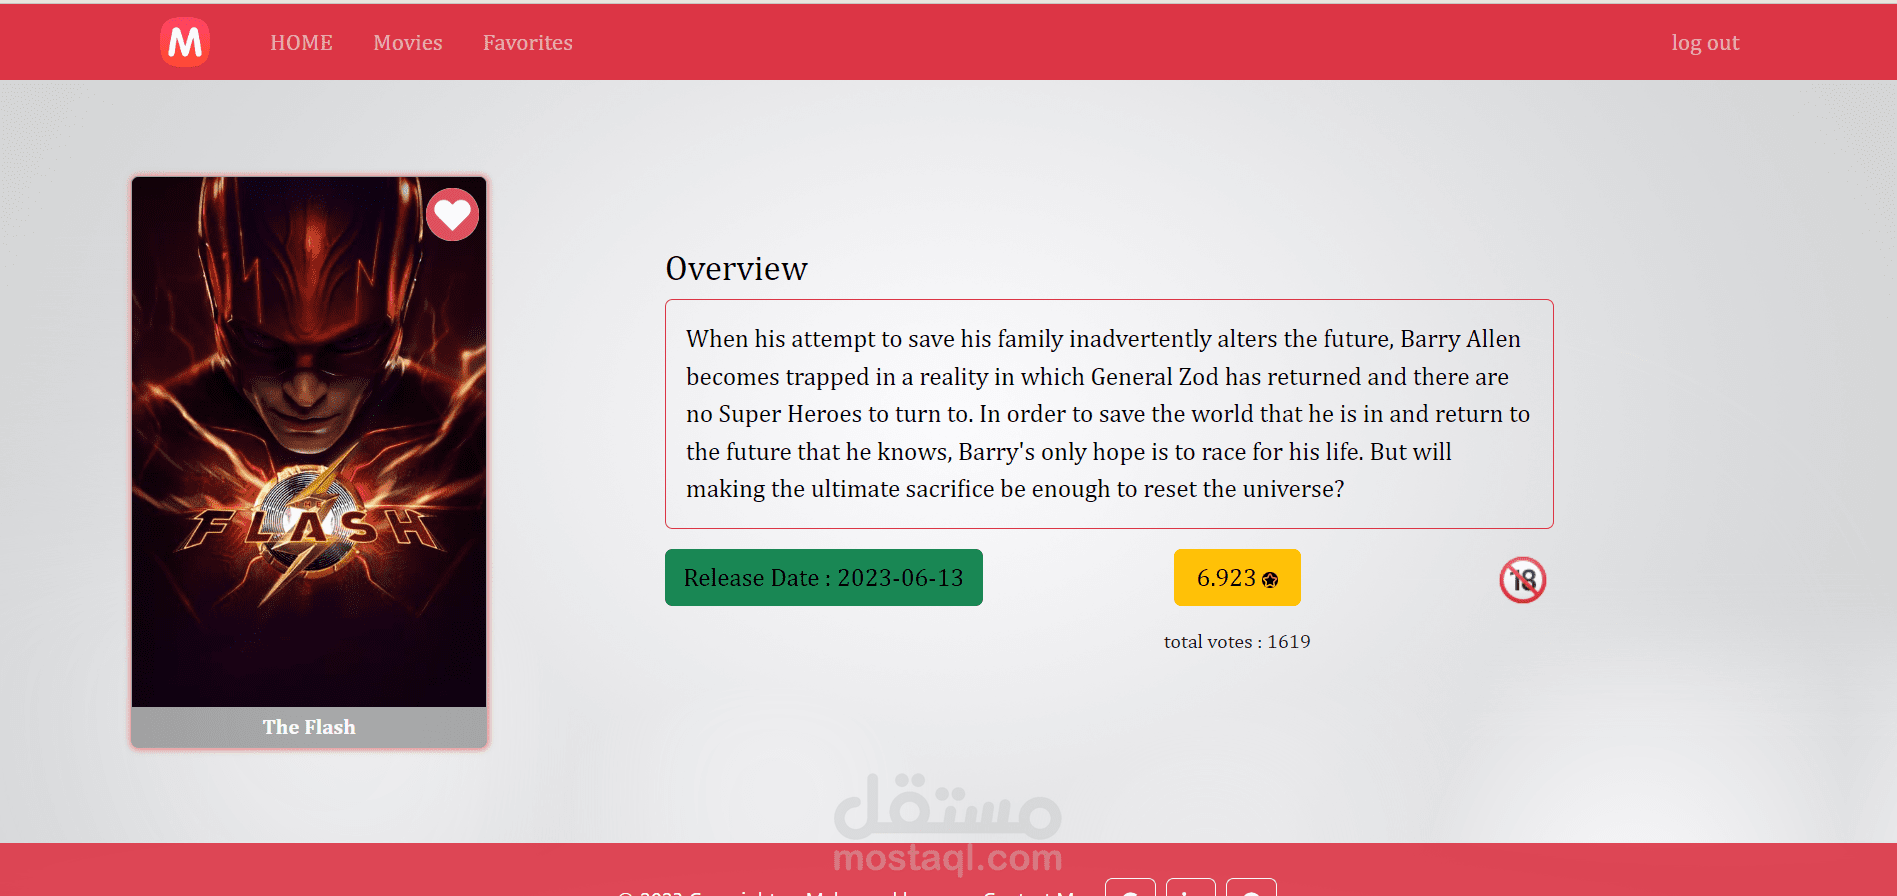Click the log out link
The image size is (1897, 896).
1705,43
